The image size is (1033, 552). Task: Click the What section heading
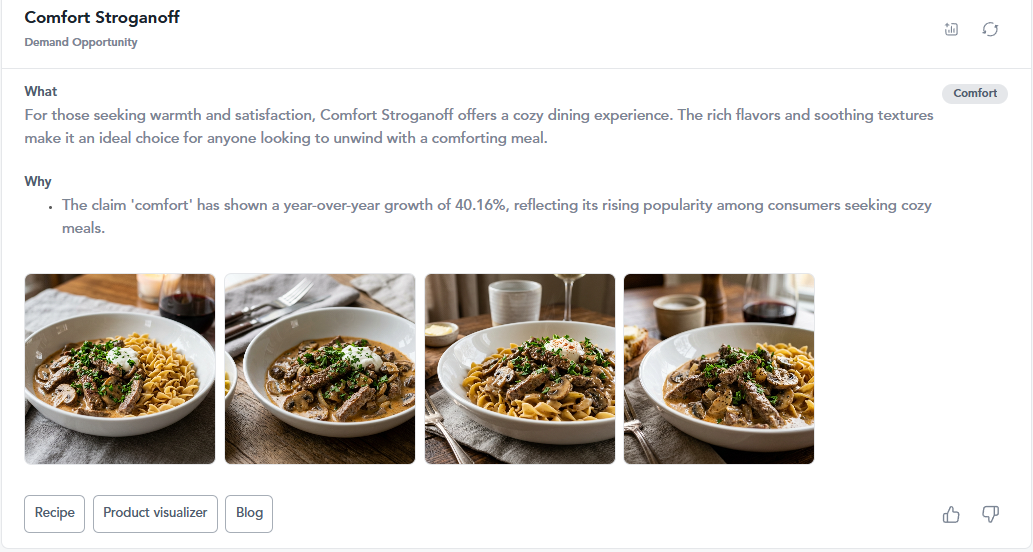[x=41, y=92]
